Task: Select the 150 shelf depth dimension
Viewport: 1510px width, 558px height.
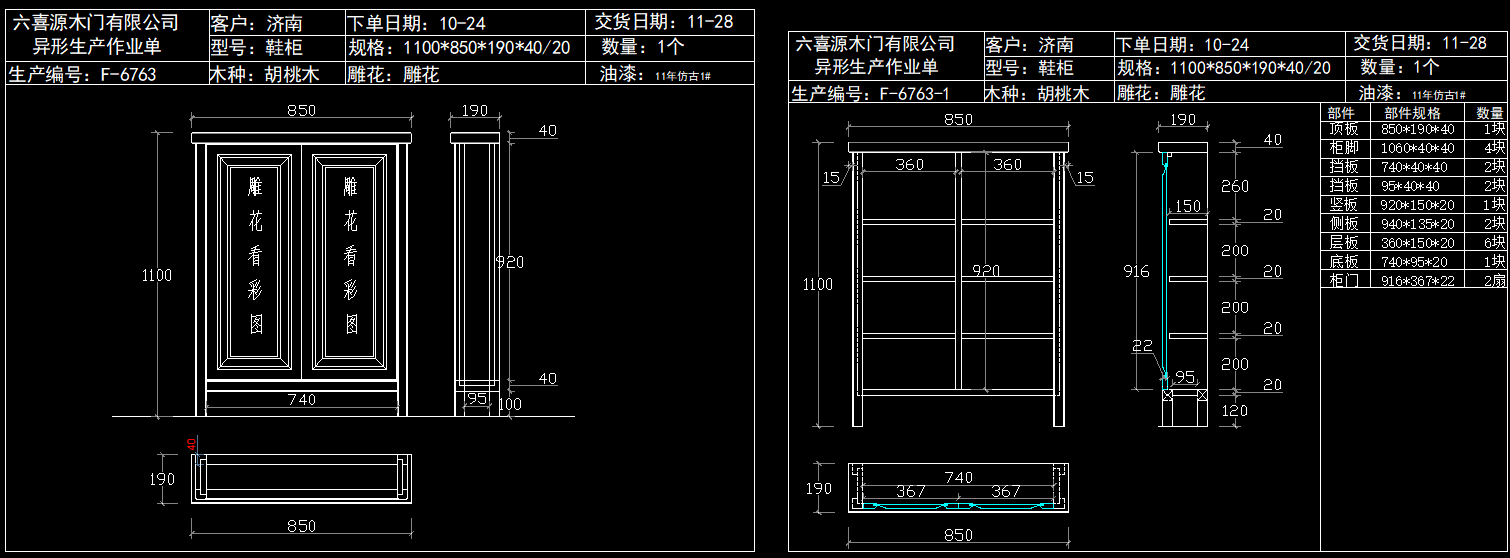Action: click(1187, 206)
